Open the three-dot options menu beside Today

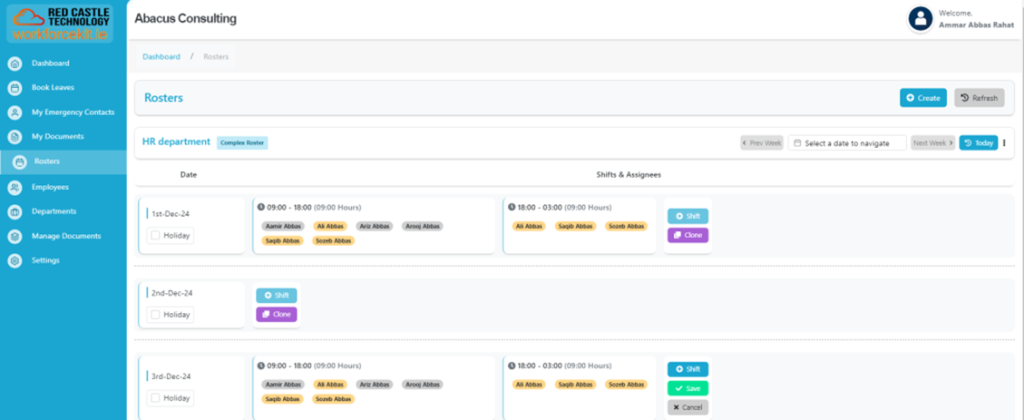pyautogui.click(x=1004, y=143)
